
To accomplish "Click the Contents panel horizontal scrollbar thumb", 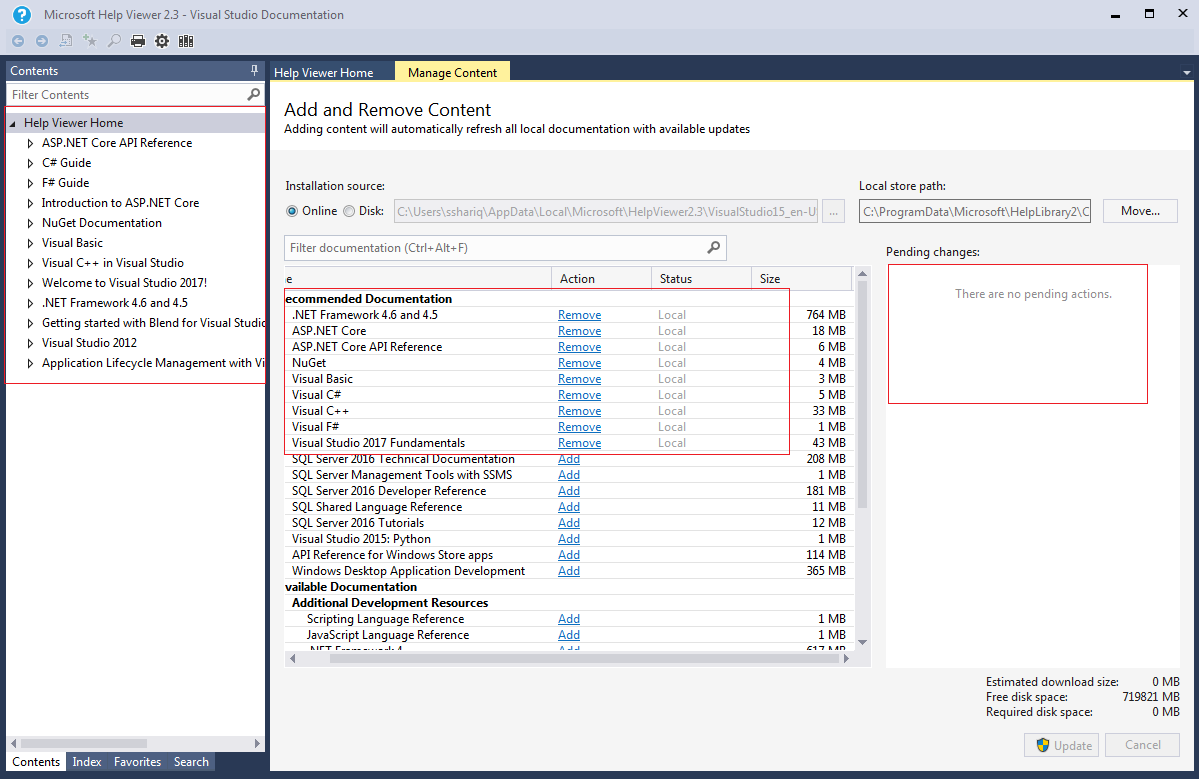I will [83, 743].
